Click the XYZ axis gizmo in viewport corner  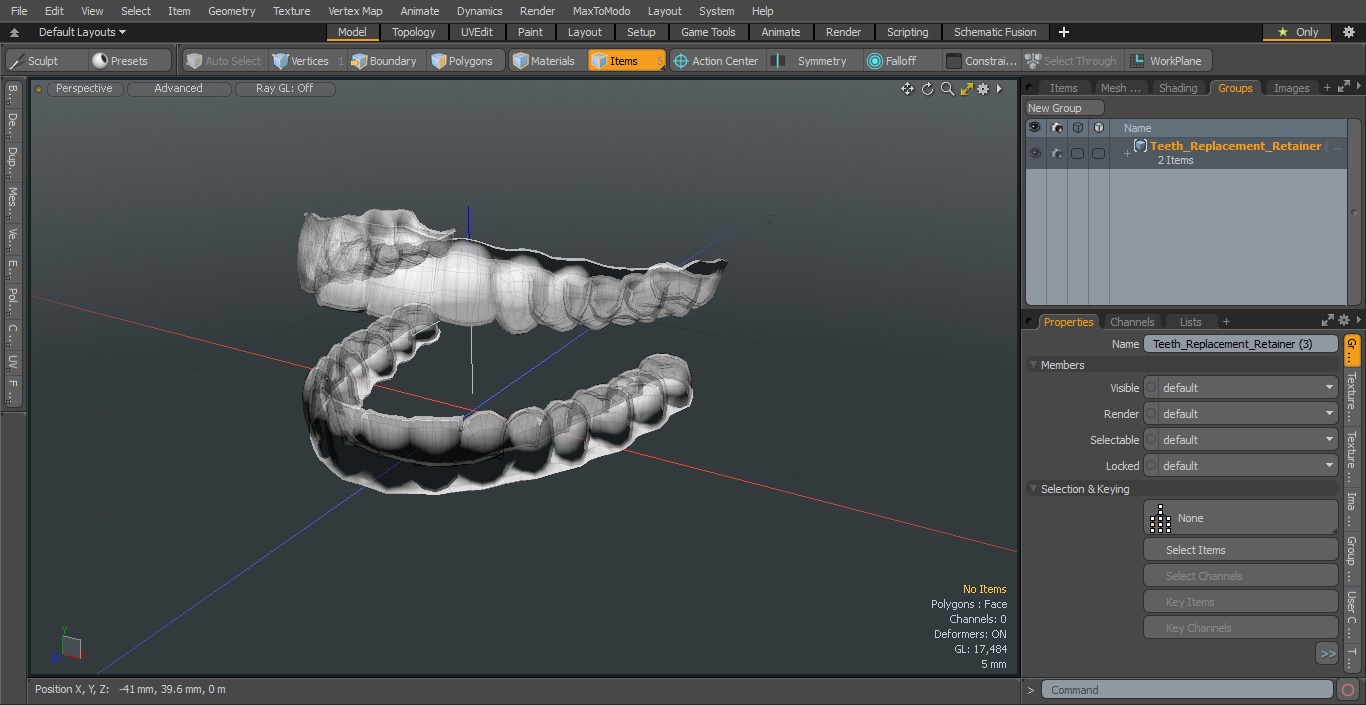coord(70,646)
